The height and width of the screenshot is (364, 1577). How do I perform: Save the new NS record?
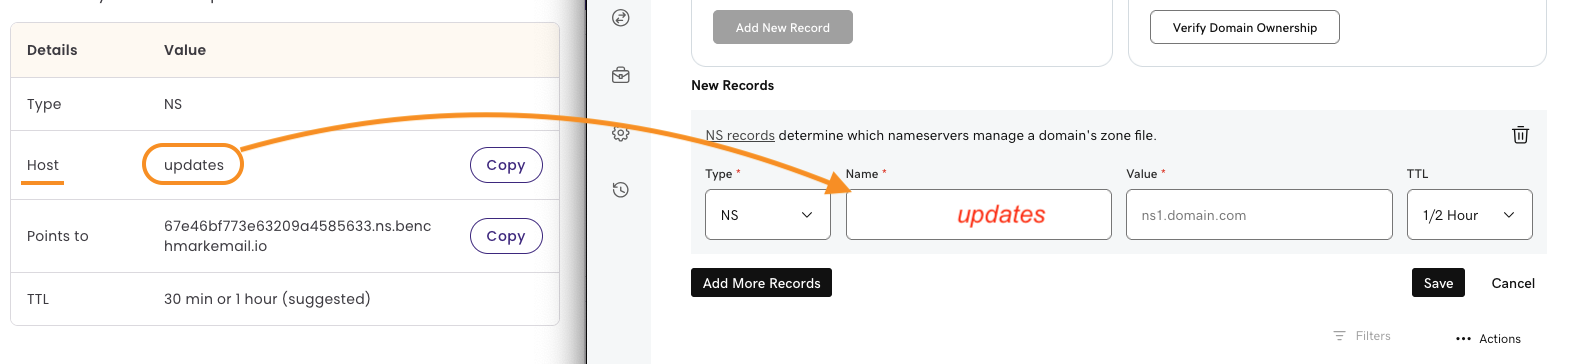tap(1438, 283)
